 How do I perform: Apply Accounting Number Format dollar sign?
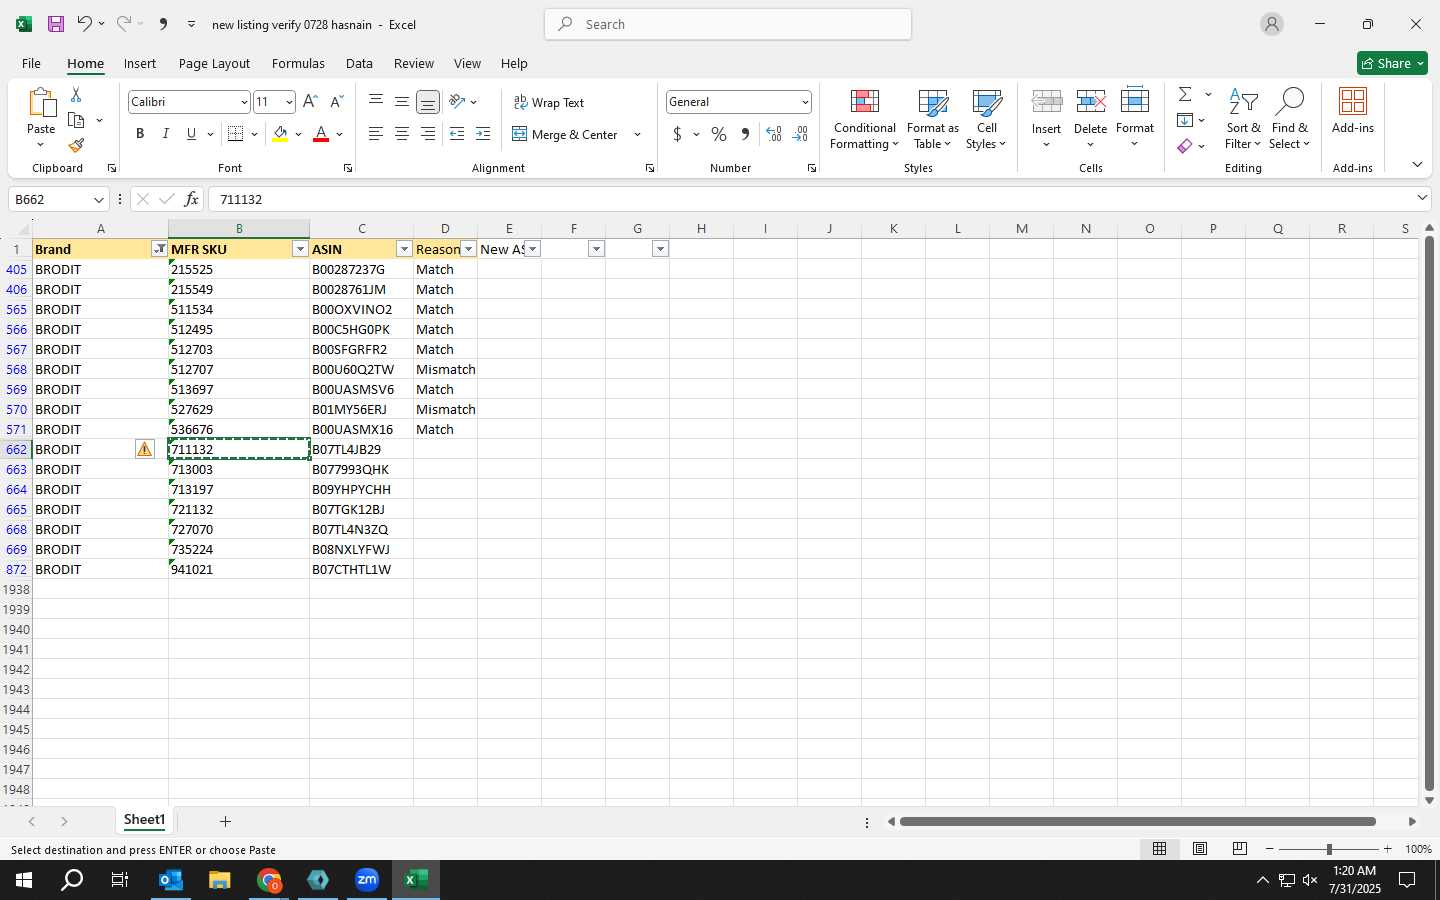click(678, 134)
